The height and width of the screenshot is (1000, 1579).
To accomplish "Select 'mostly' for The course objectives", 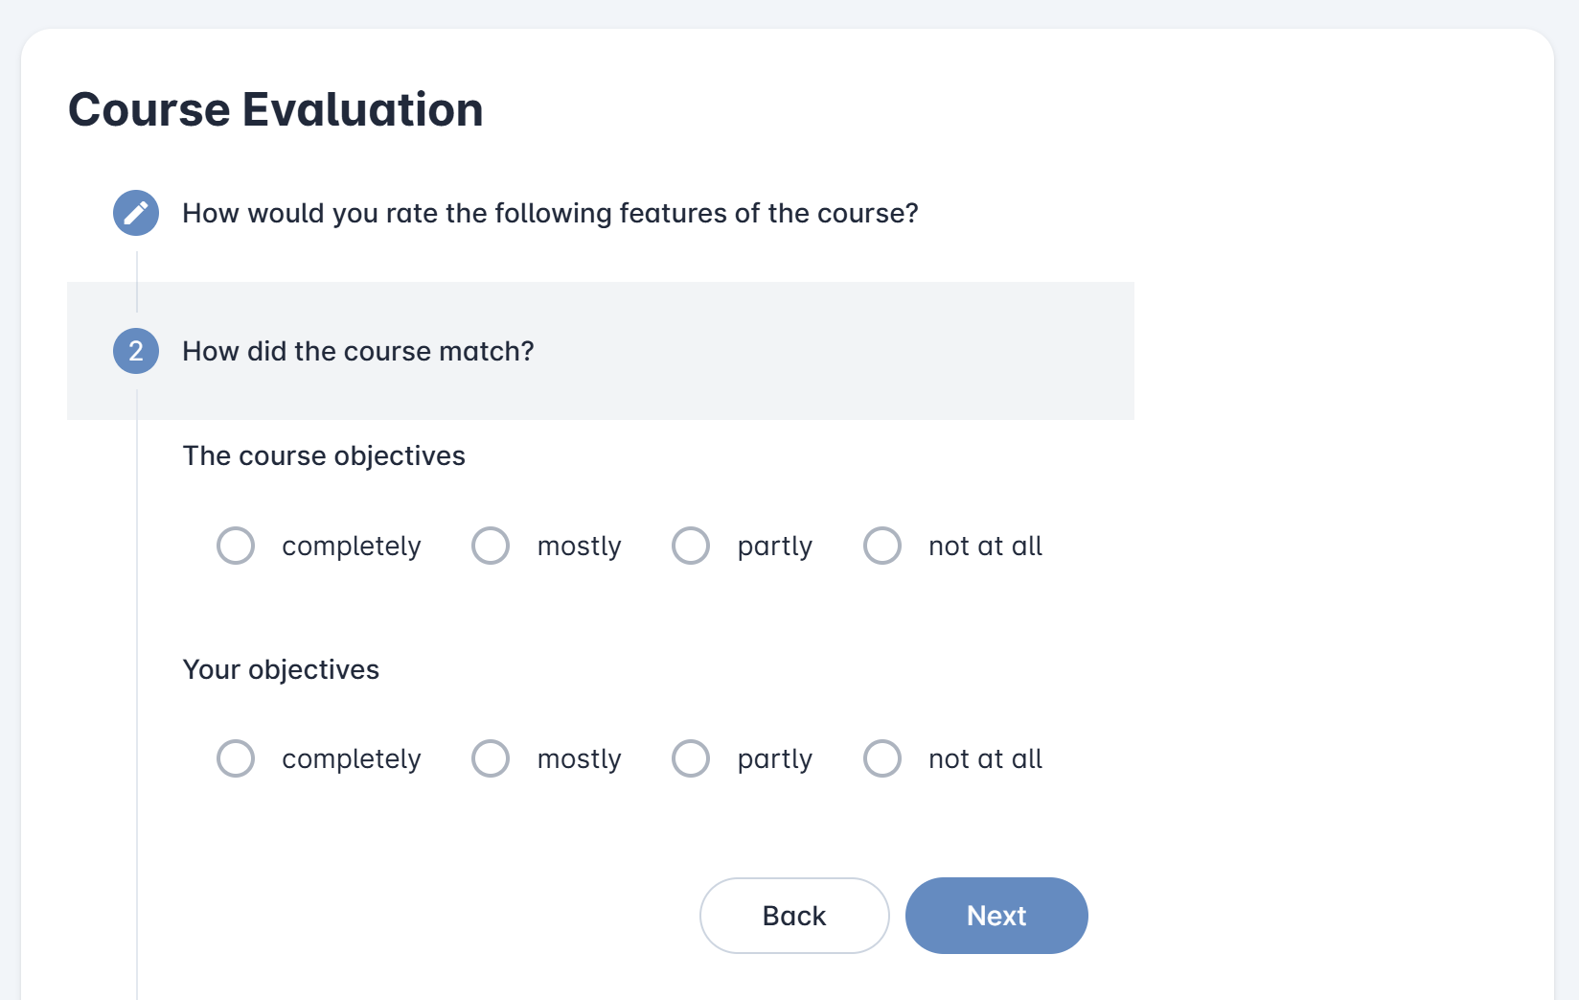I will coord(491,546).
